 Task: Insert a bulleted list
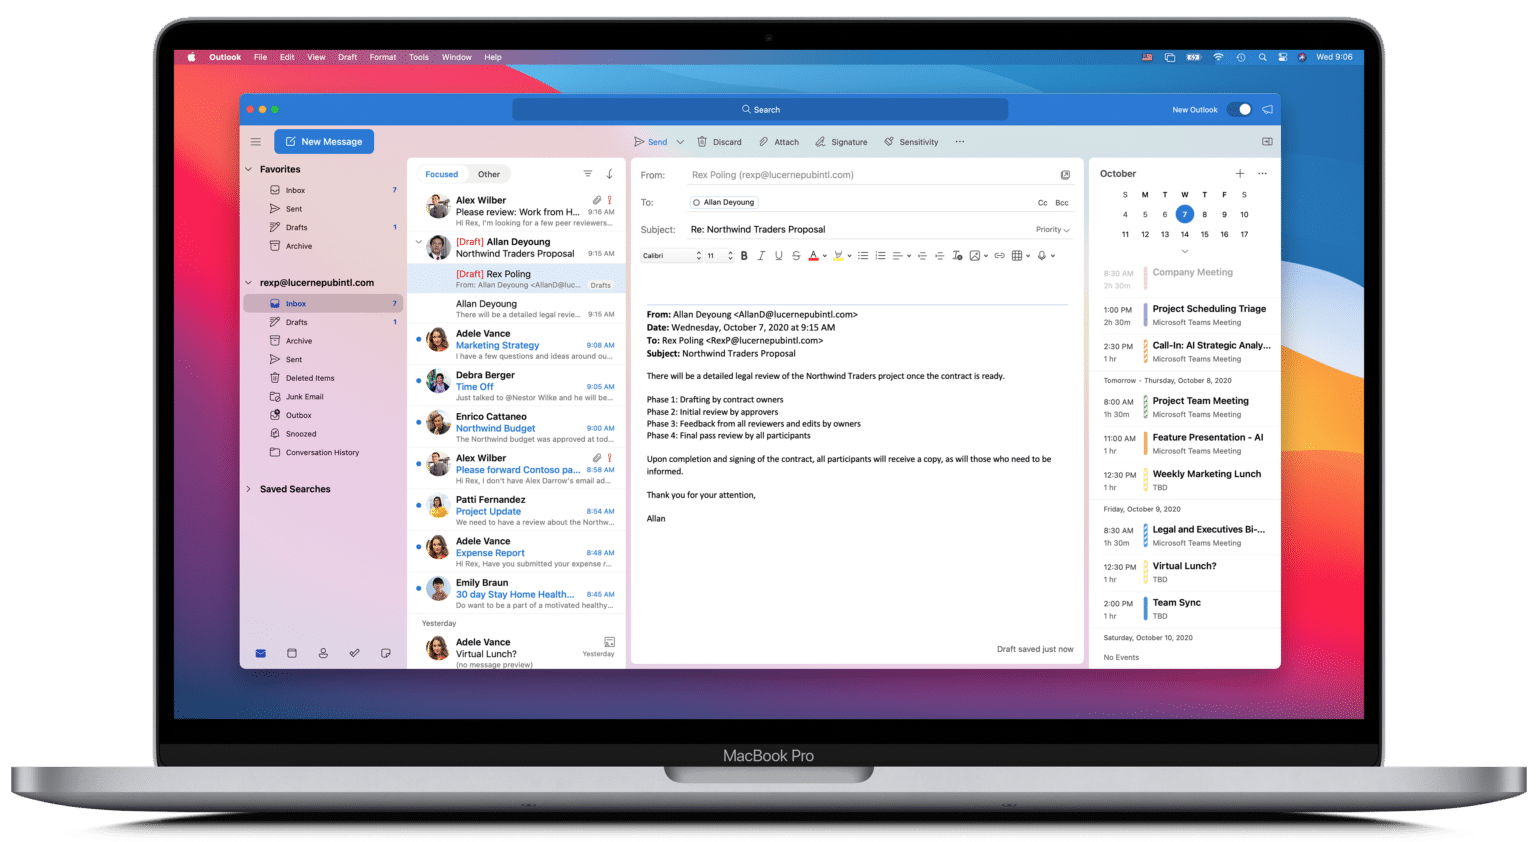(x=863, y=256)
